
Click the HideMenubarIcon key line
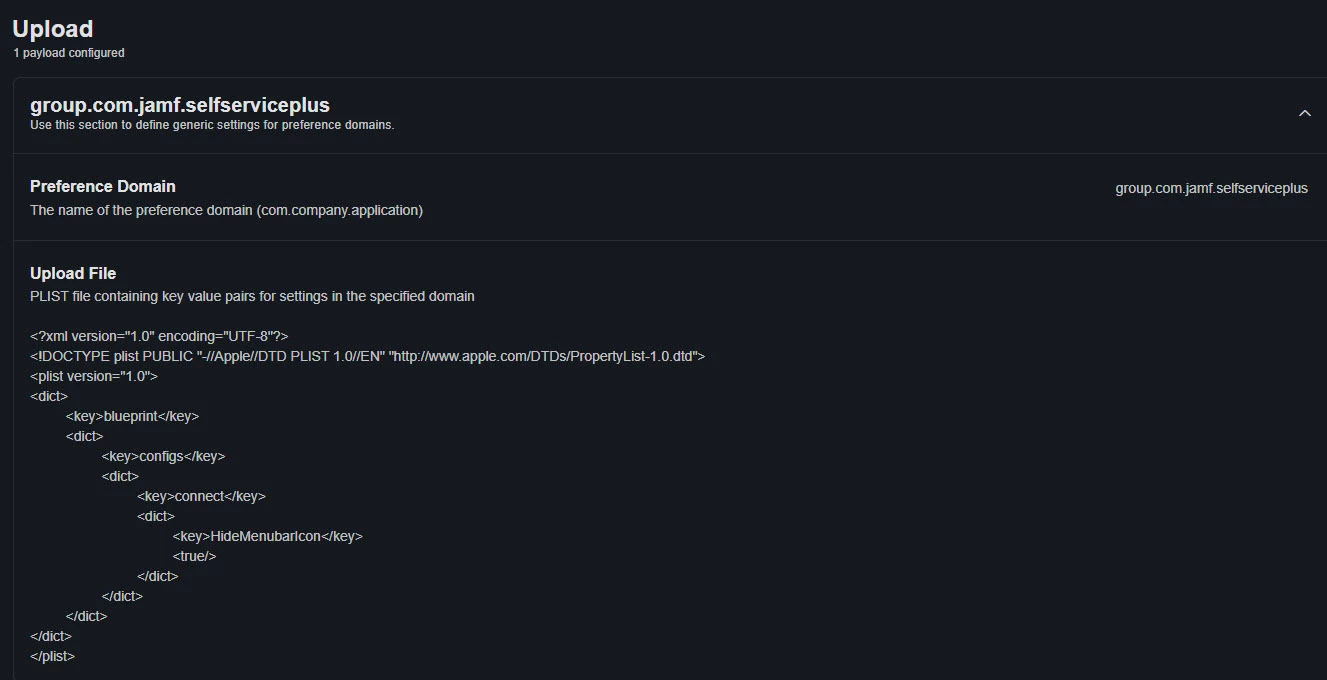(268, 536)
